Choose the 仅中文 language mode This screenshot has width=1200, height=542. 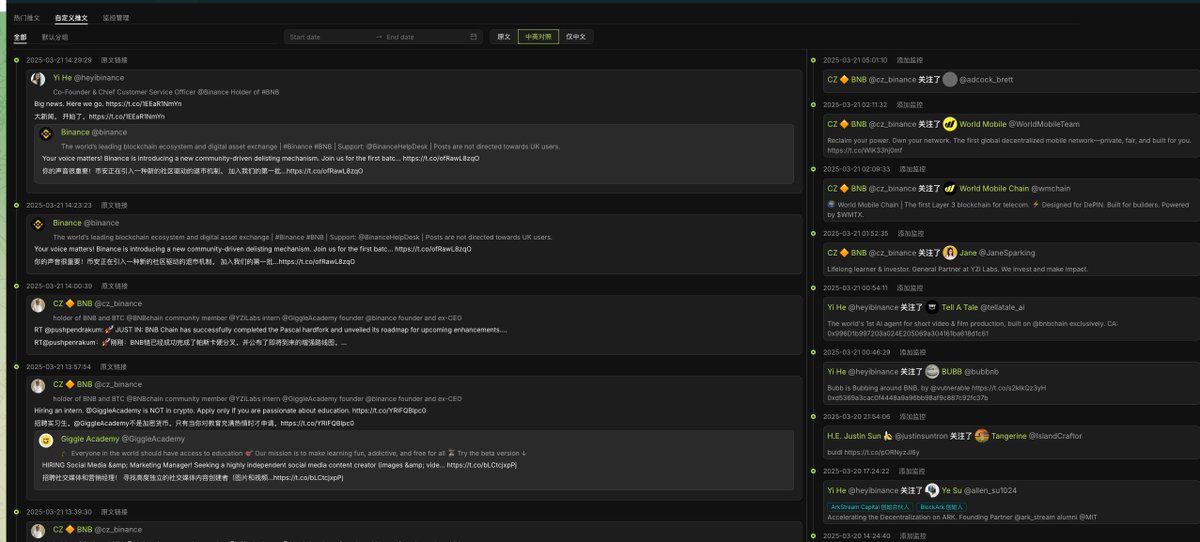point(575,37)
